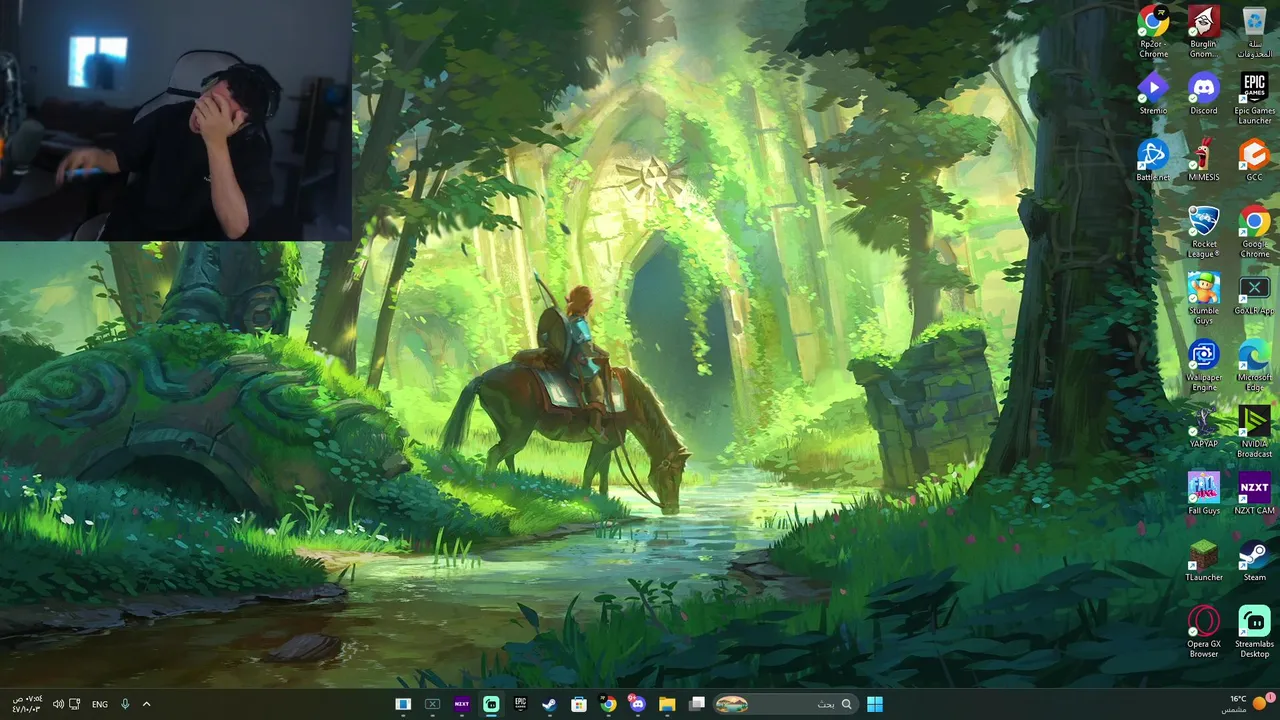Select the MIMESIS desktop icon
1280x720 pixels.
tap(1204, 160)
